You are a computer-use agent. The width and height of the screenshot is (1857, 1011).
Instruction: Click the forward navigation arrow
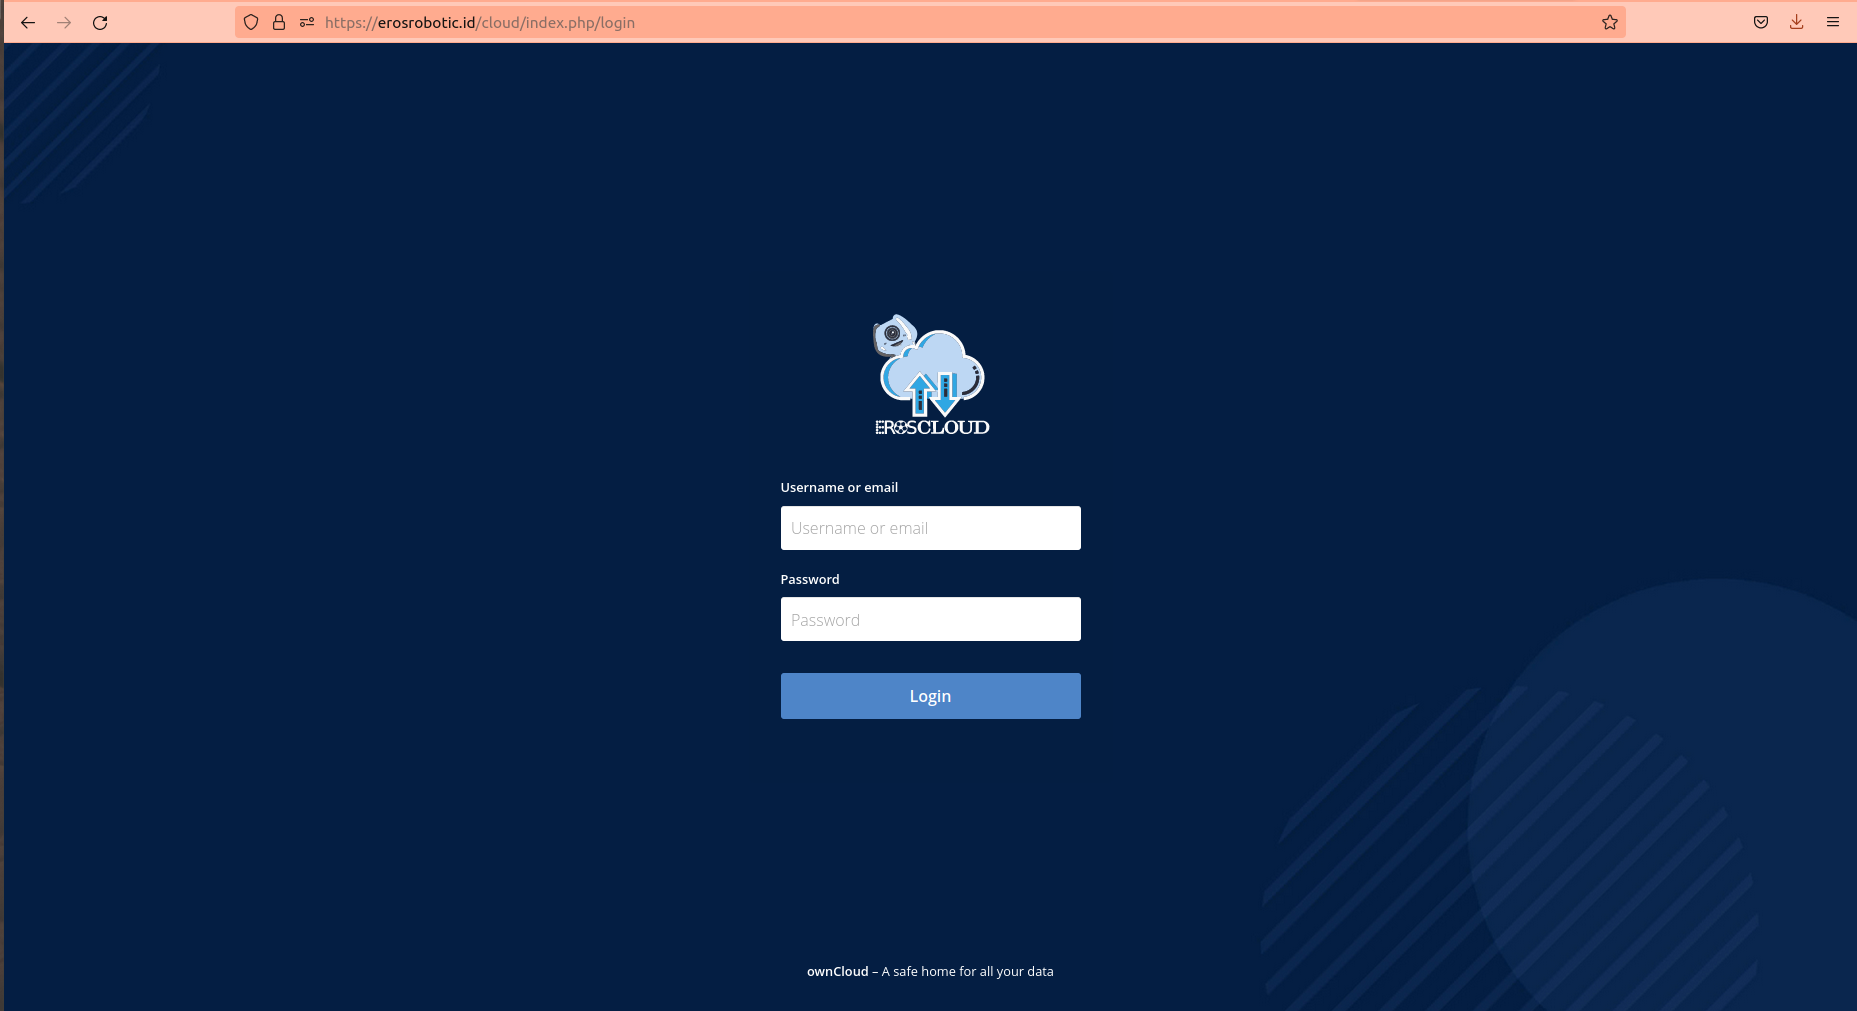coord(64,22)
